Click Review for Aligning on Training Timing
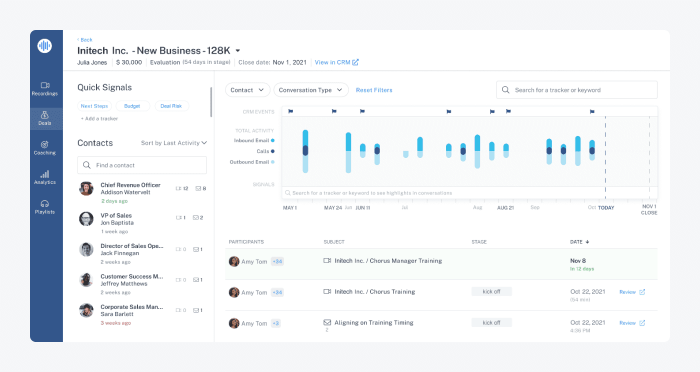 tap(632, 323)
